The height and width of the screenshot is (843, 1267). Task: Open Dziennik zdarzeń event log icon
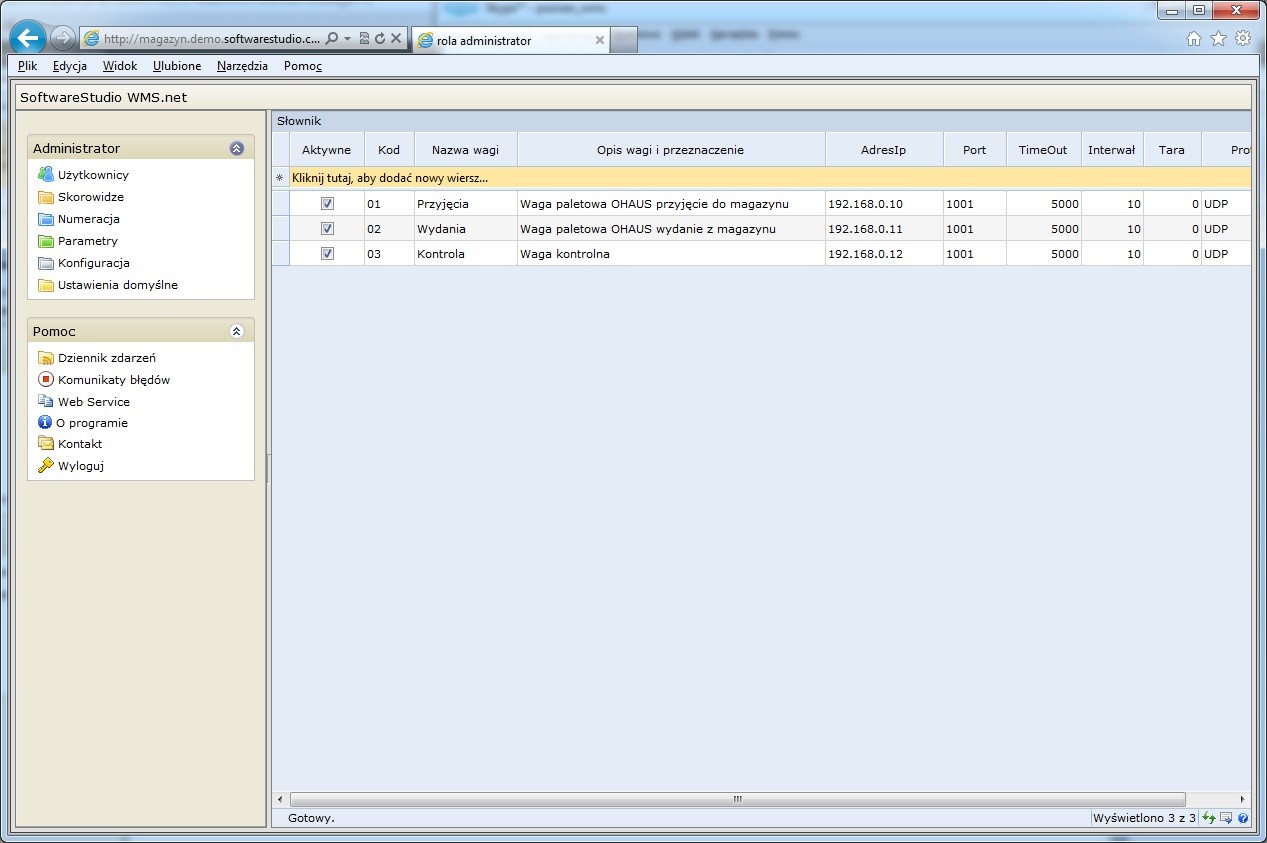(45, 358)
